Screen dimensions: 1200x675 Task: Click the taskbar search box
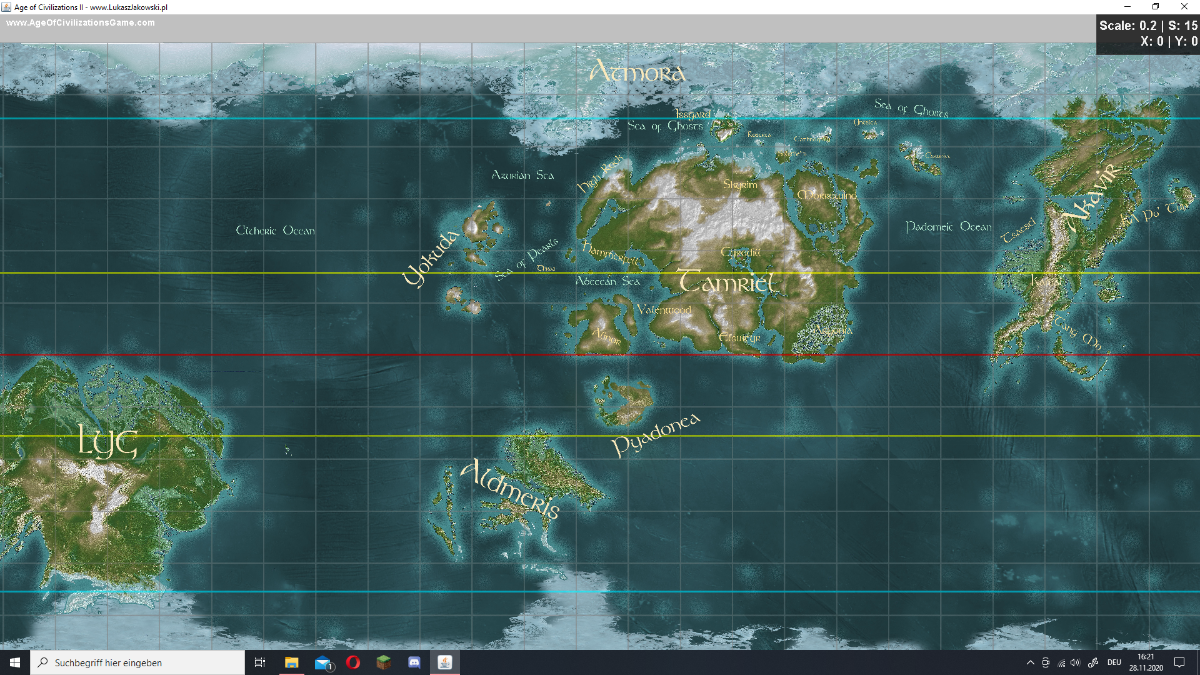click(x=137, y=662)
